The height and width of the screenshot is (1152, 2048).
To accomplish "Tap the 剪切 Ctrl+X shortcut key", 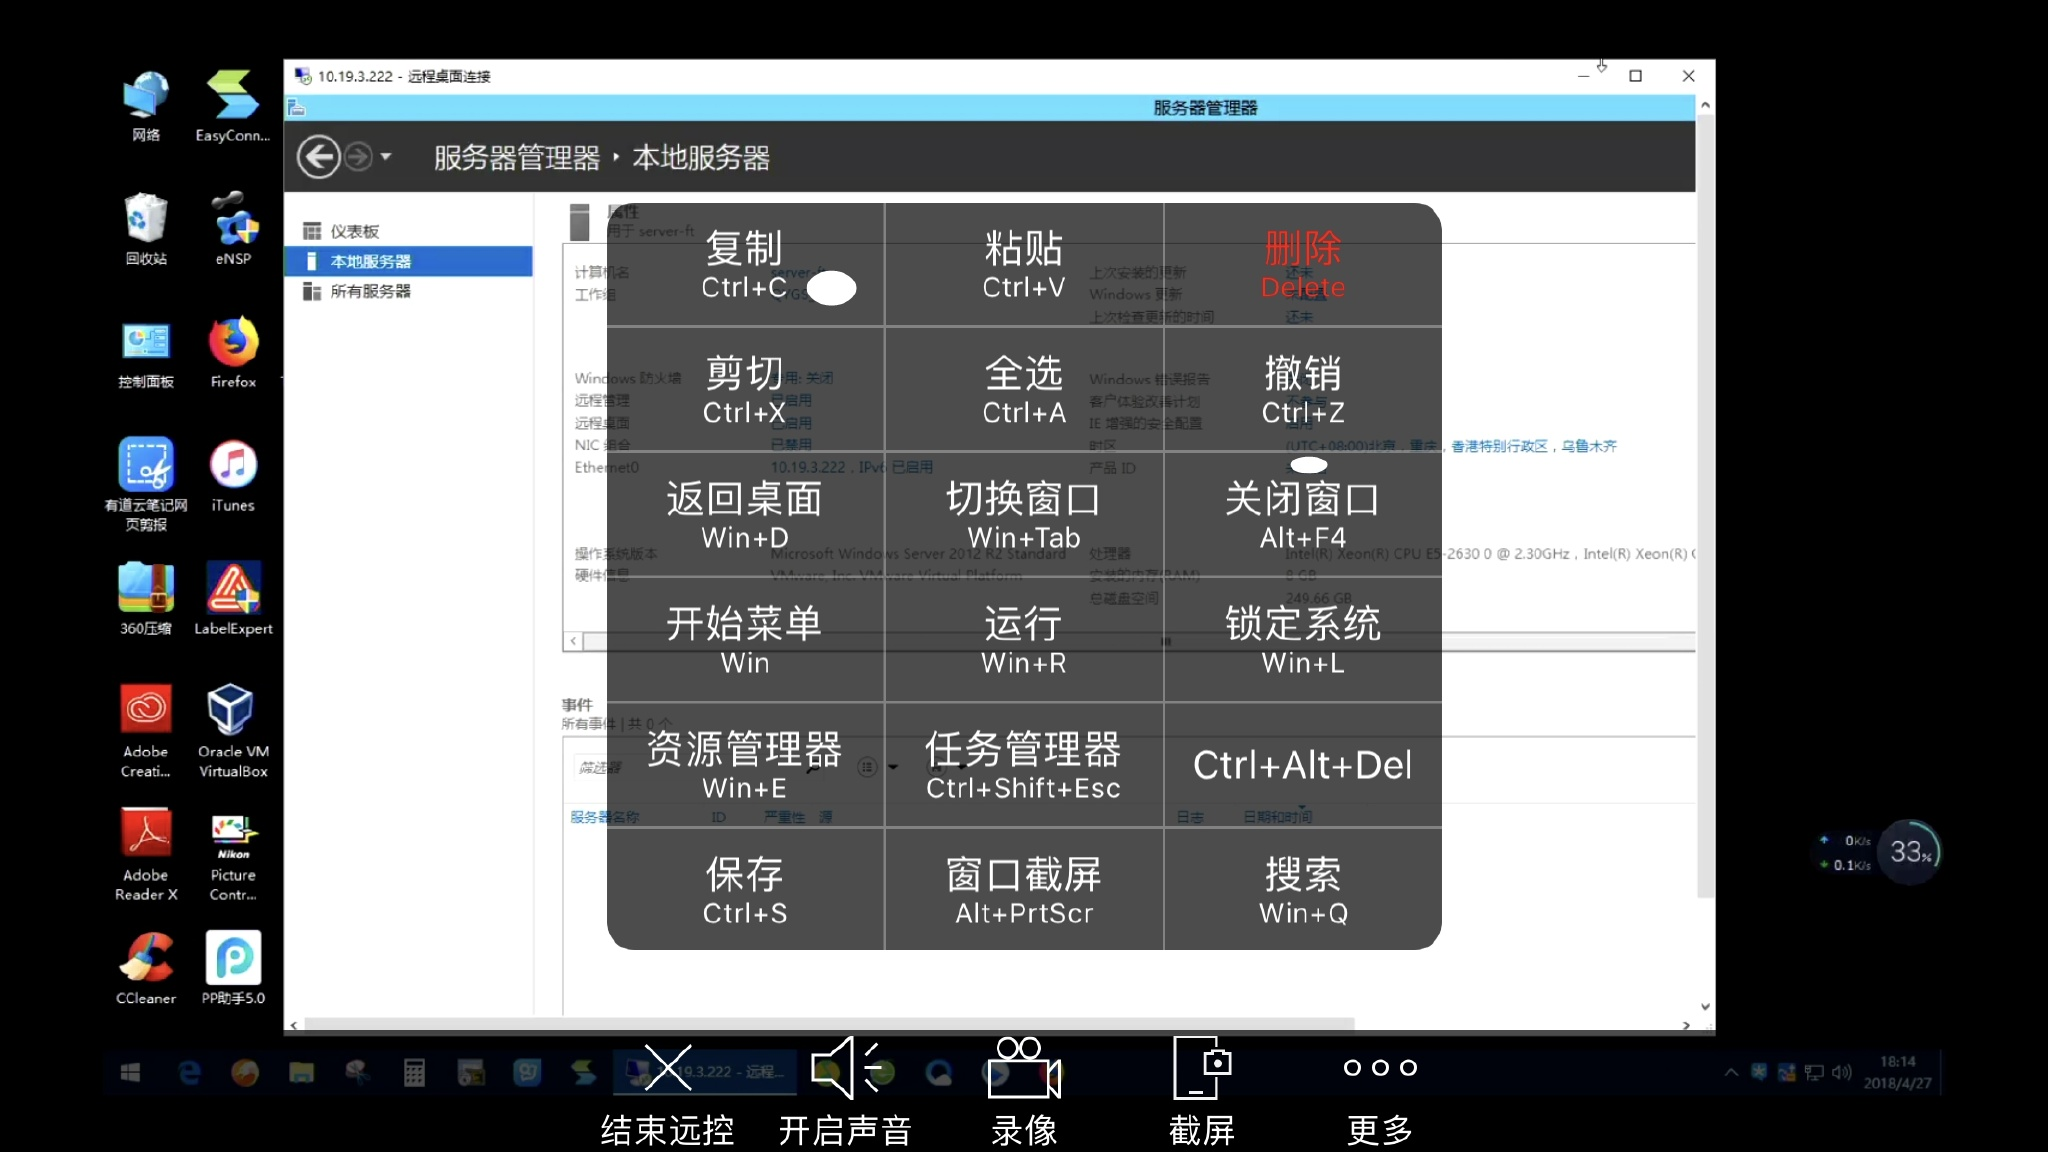I will [745, 390].
